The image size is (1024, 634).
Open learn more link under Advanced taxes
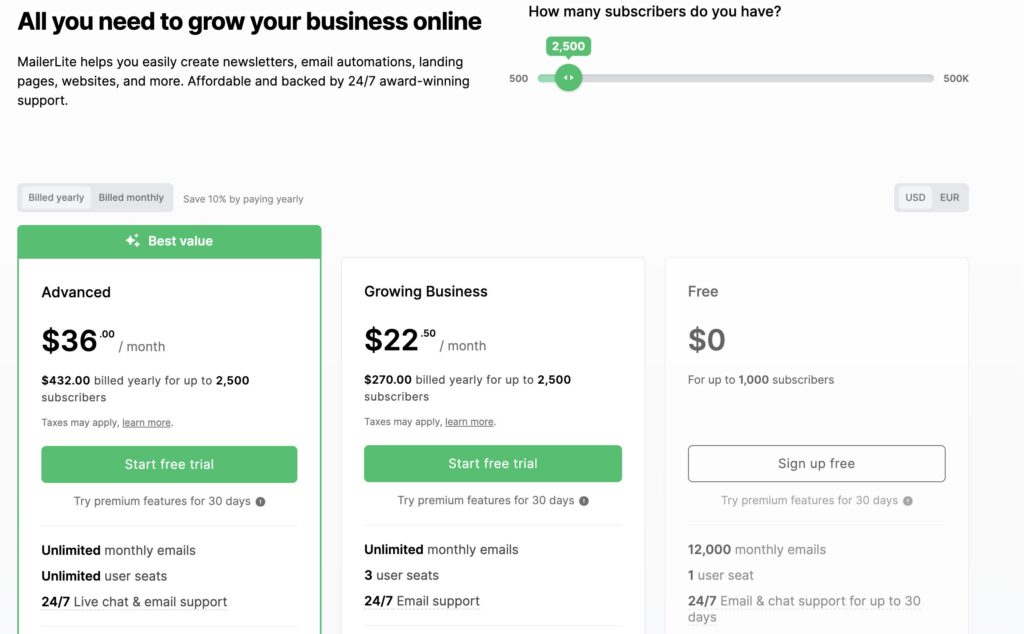(x=146, y=422)
